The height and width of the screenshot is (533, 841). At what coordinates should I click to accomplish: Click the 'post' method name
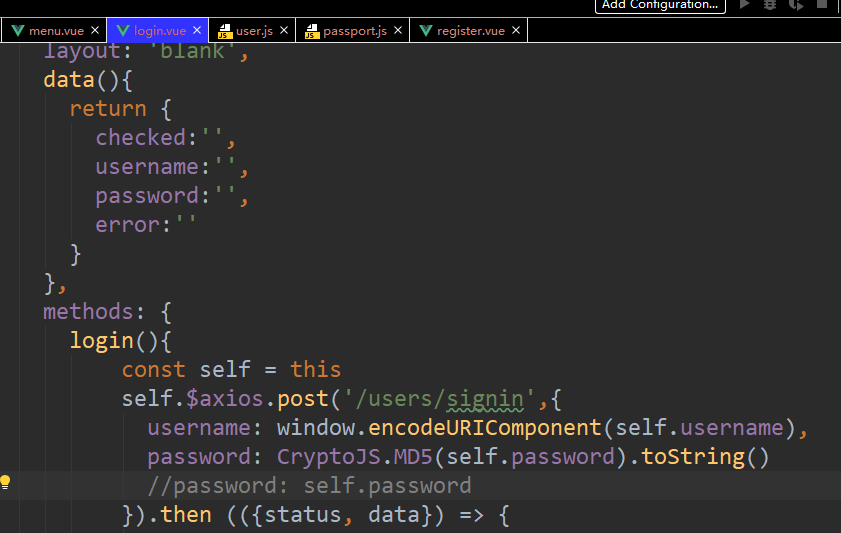pos(303,399)
